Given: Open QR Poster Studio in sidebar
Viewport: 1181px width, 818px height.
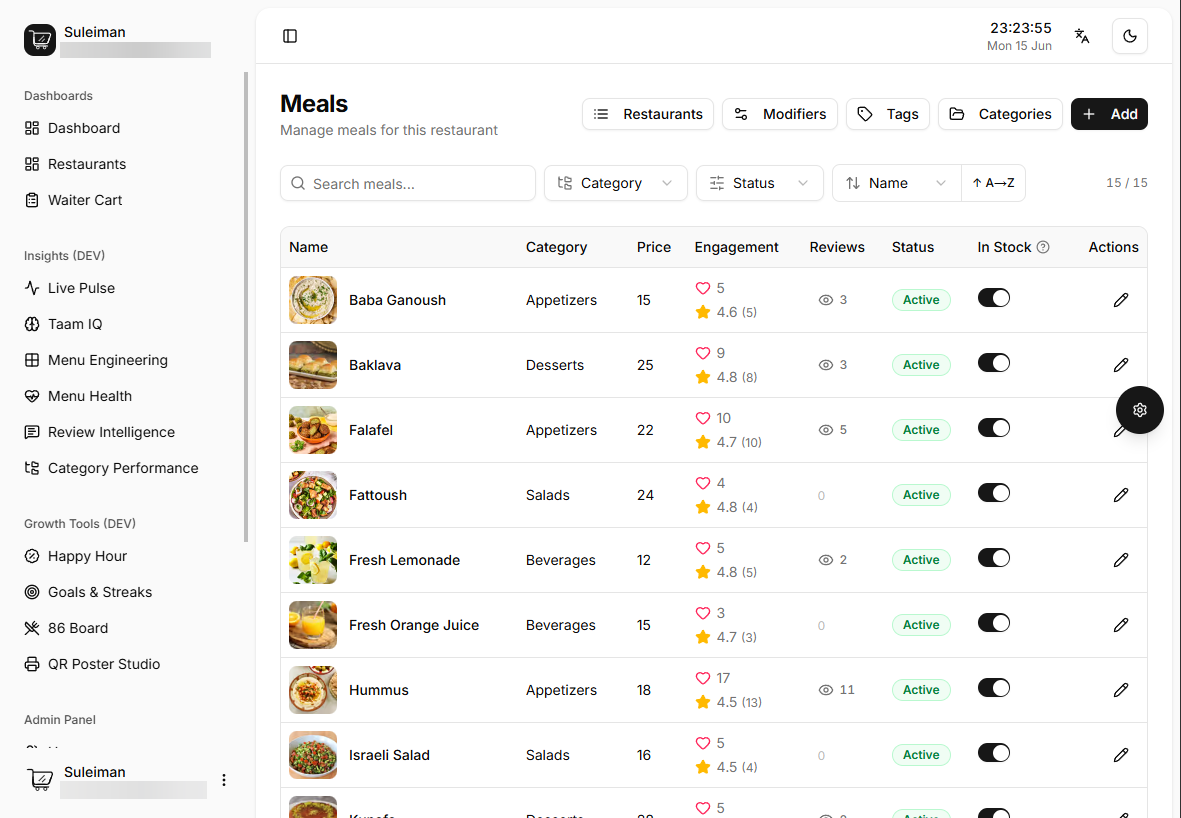Looking at the screenshot, I should pos(92,664).
